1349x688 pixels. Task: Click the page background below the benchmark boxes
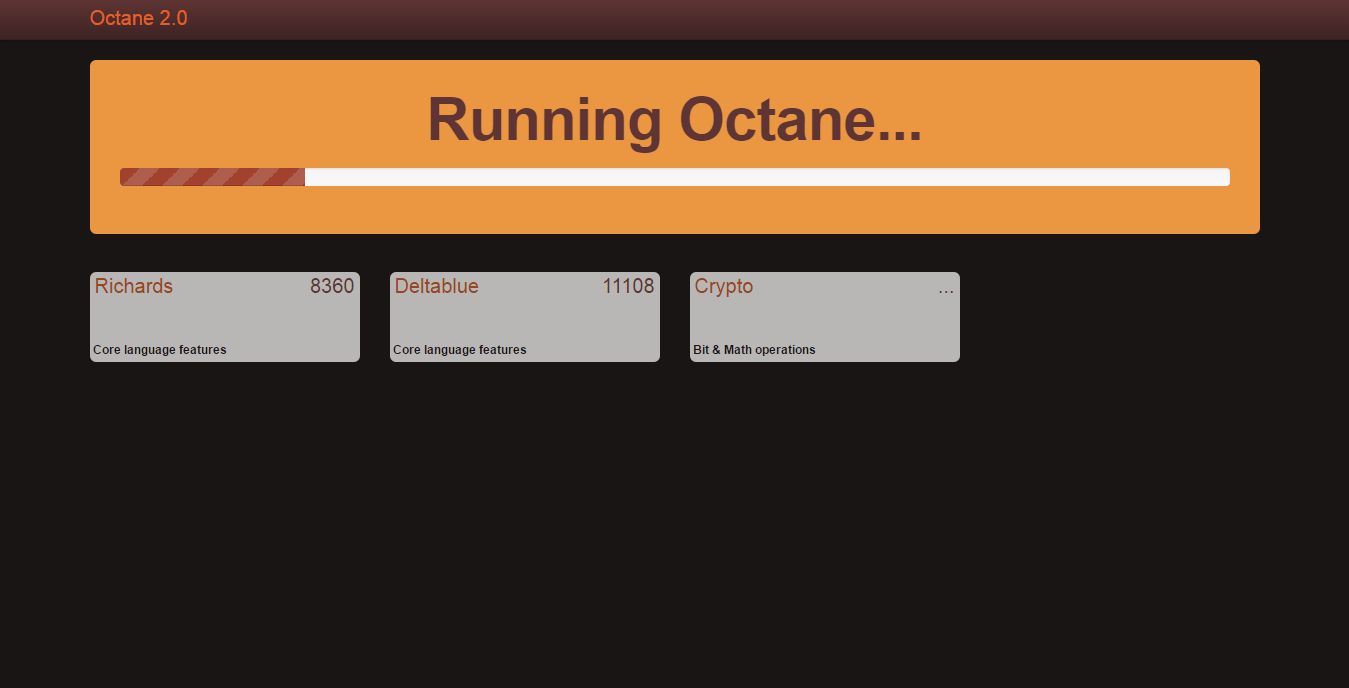(x=674, y=500)
